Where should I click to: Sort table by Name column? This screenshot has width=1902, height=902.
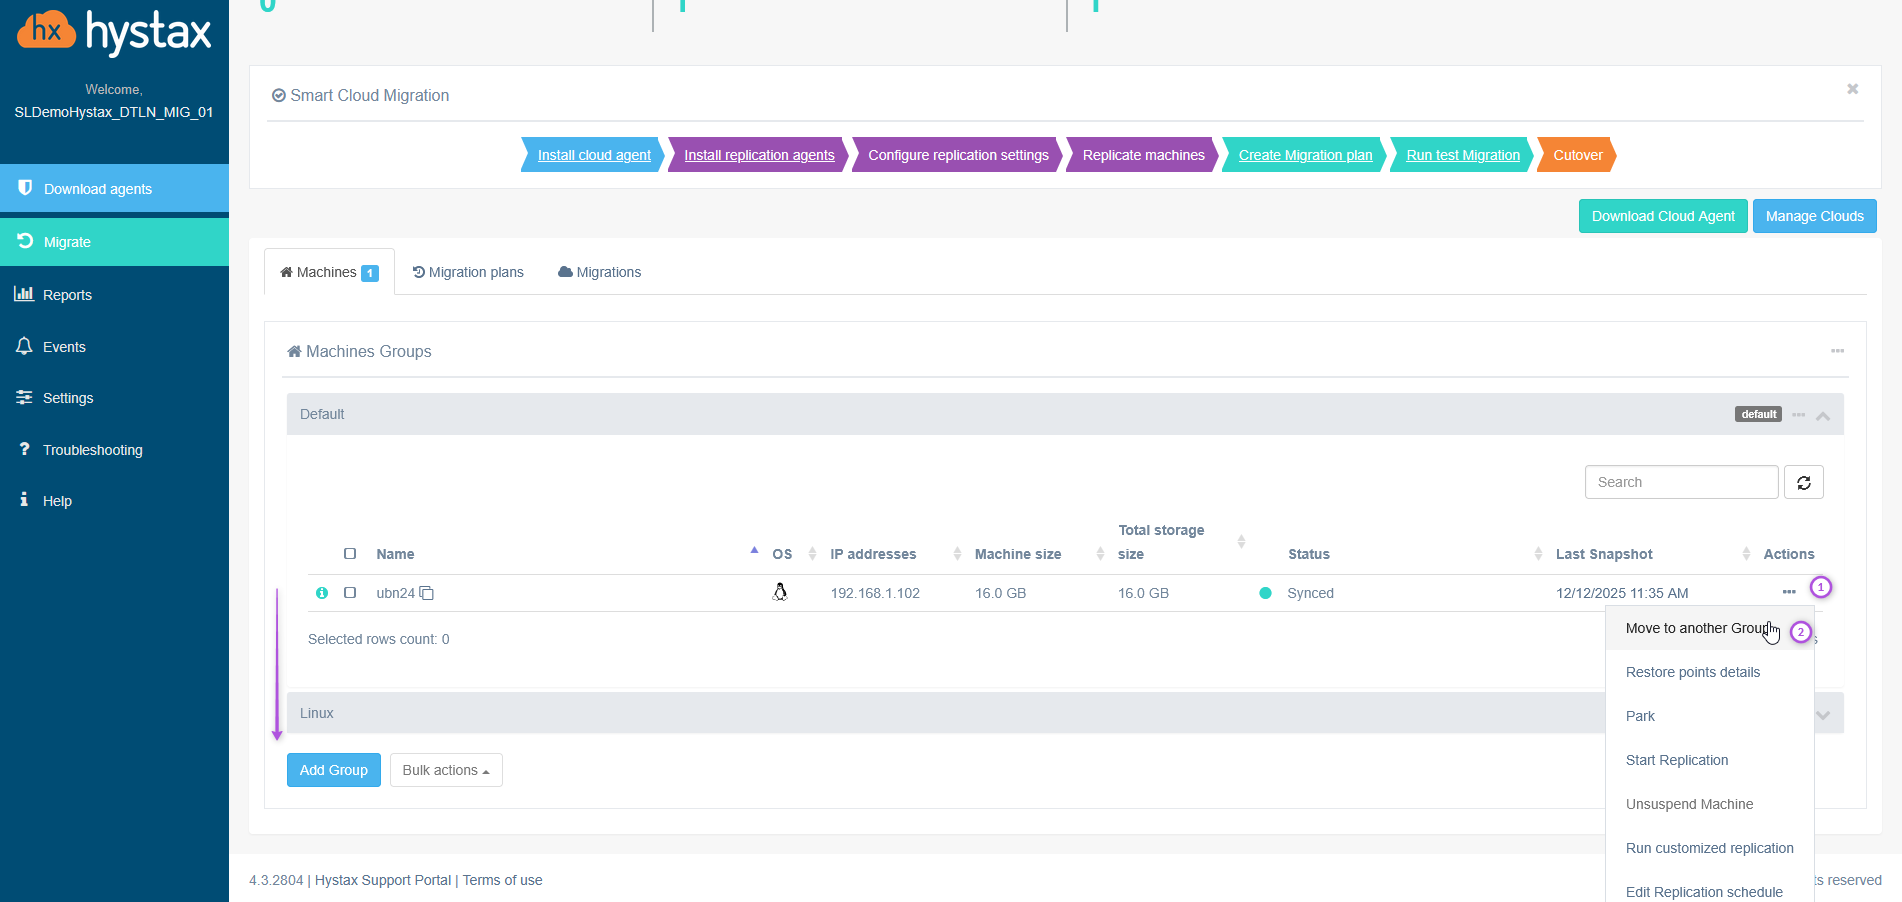pos(396,554)
